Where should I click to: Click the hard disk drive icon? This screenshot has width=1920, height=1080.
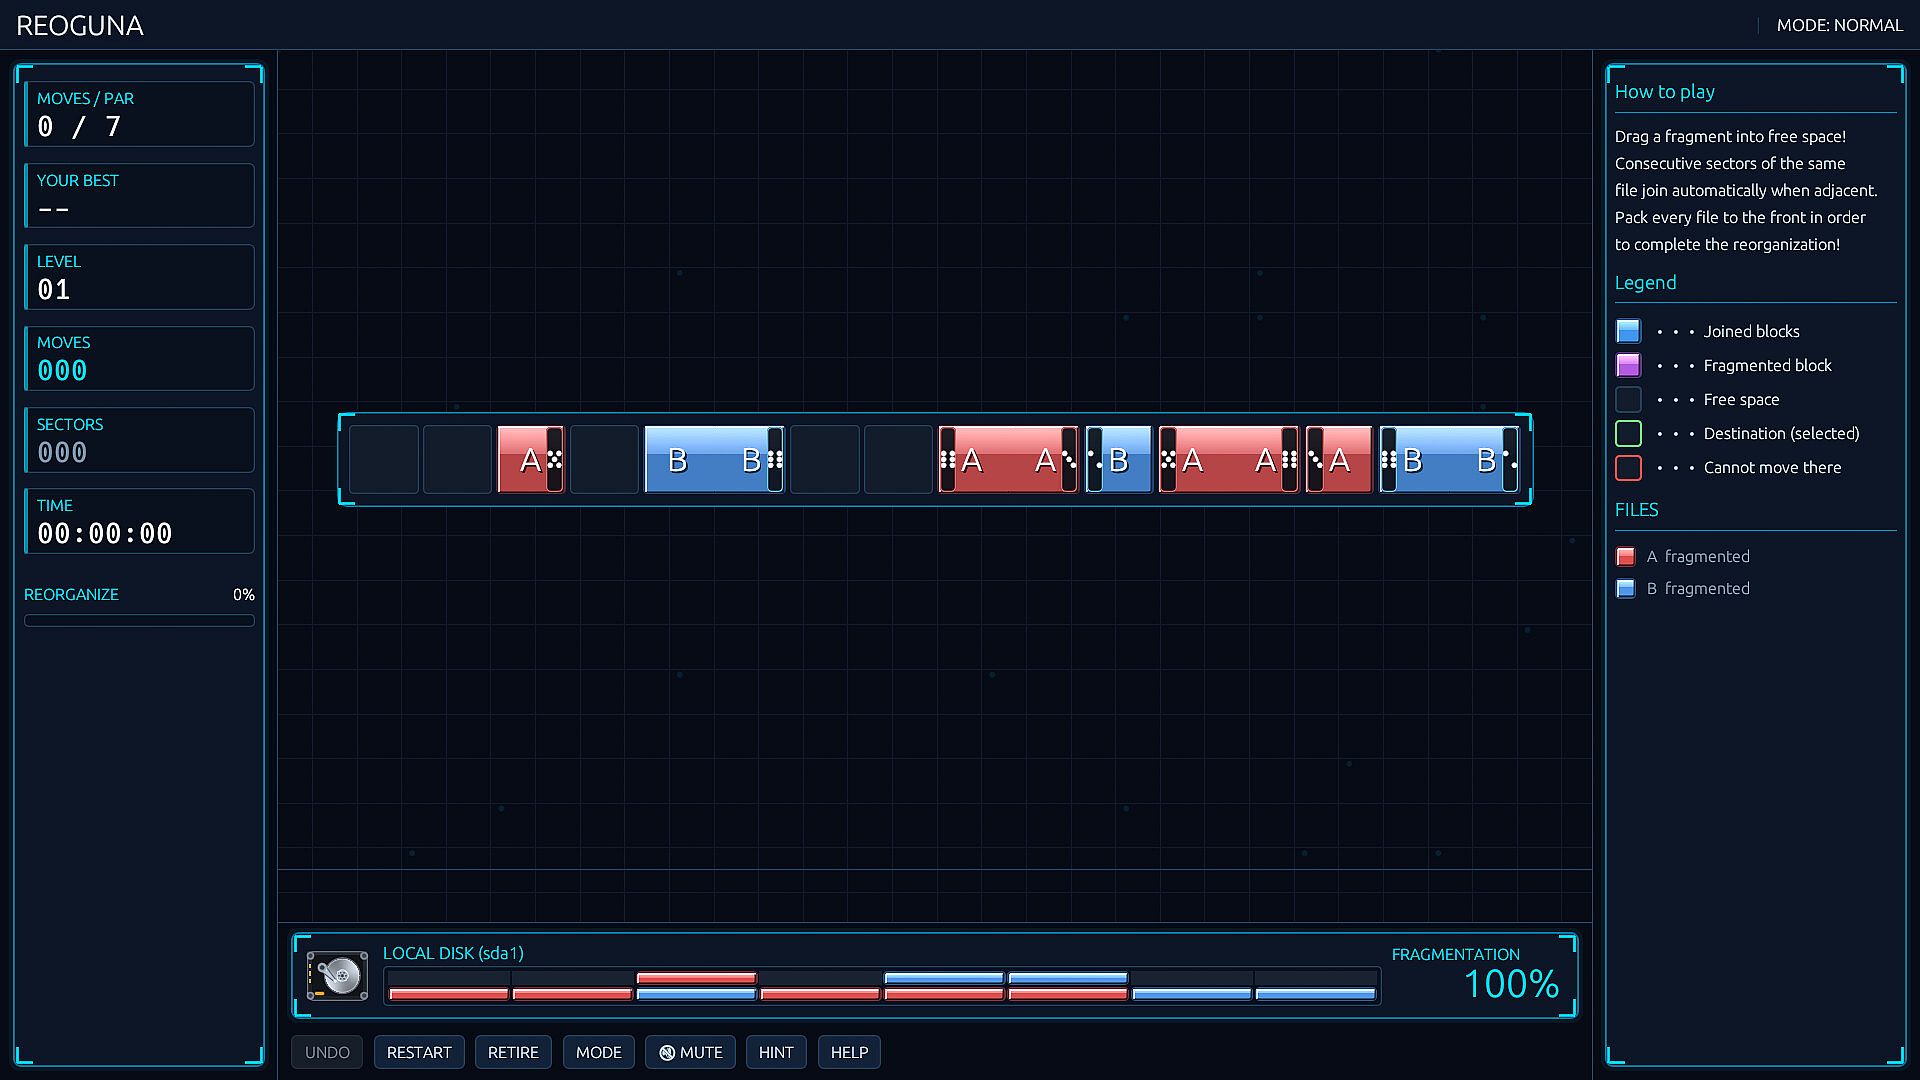pyautogui.click(x=337, y=976)
